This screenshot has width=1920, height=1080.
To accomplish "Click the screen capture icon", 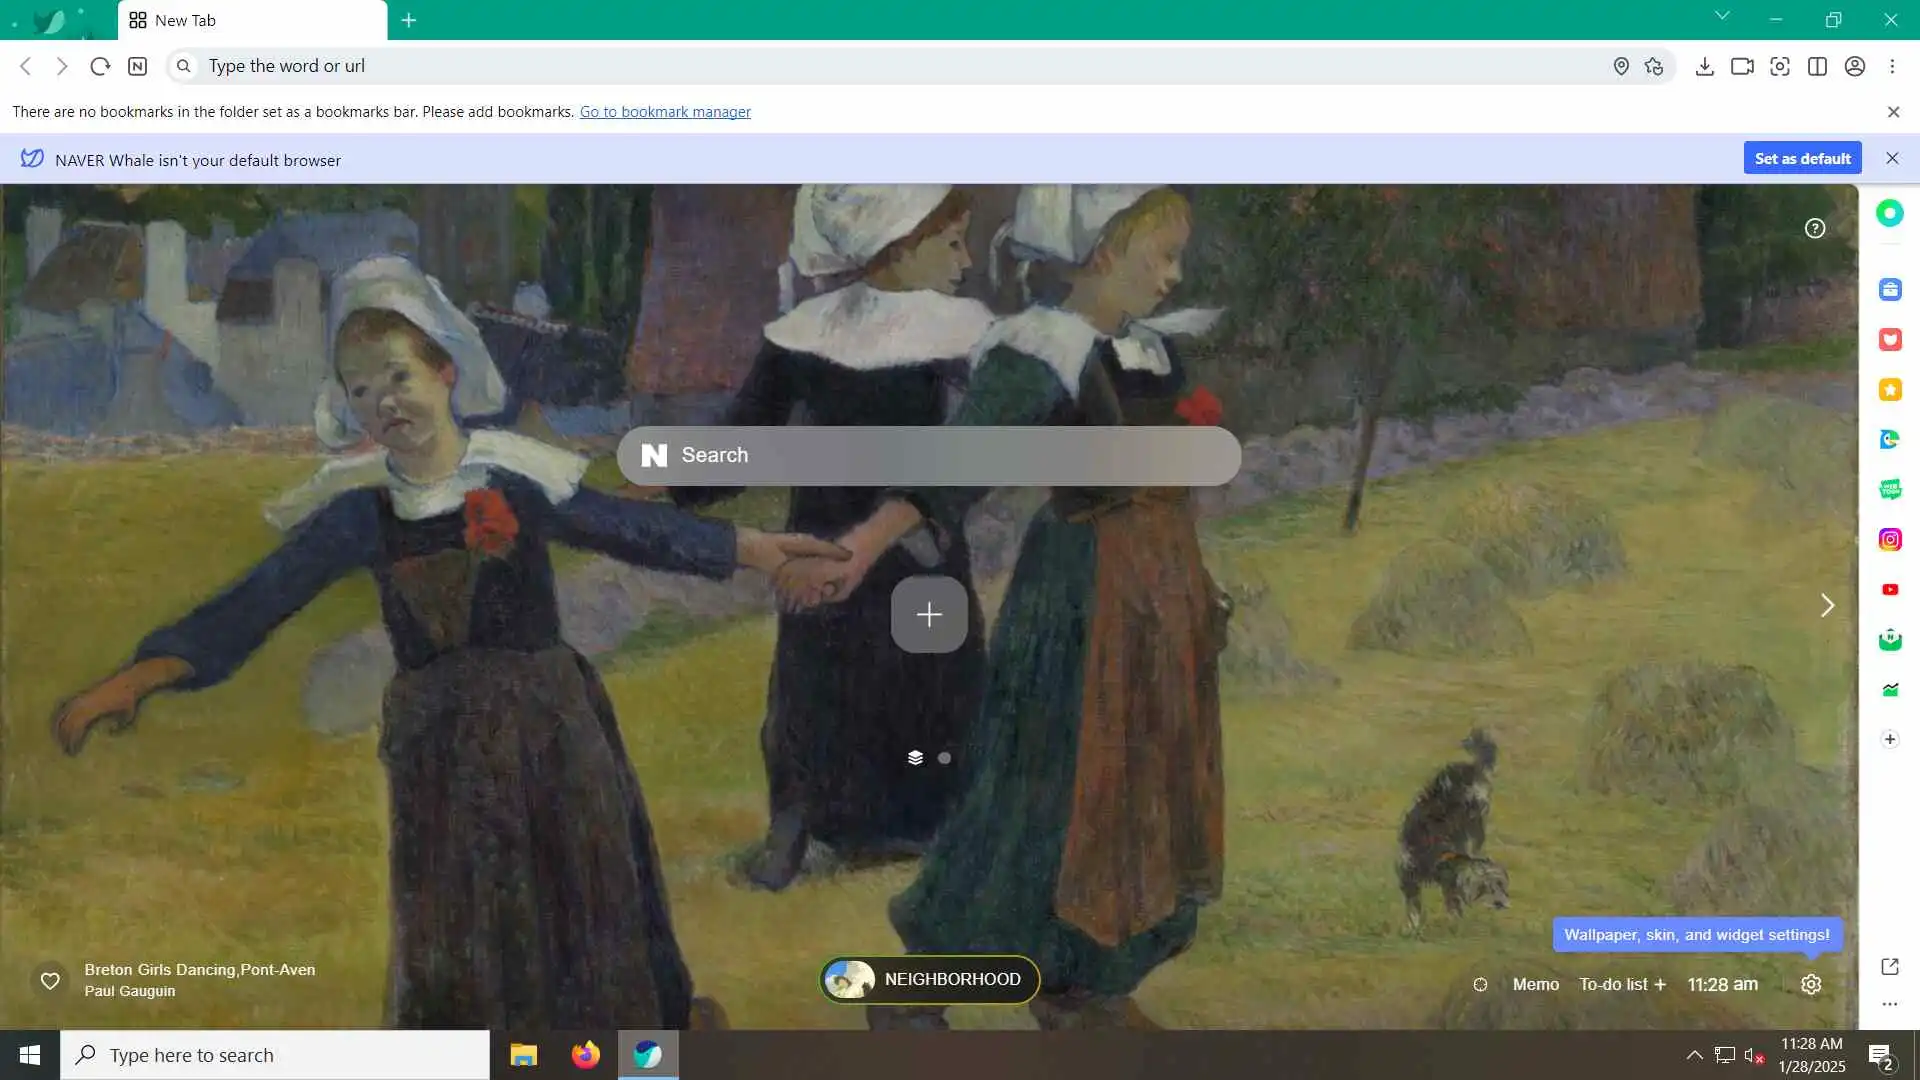I will click(1780, 66).
